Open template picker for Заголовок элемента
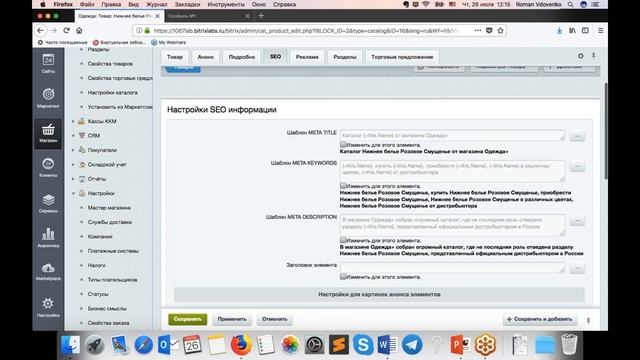 point(577,268)
